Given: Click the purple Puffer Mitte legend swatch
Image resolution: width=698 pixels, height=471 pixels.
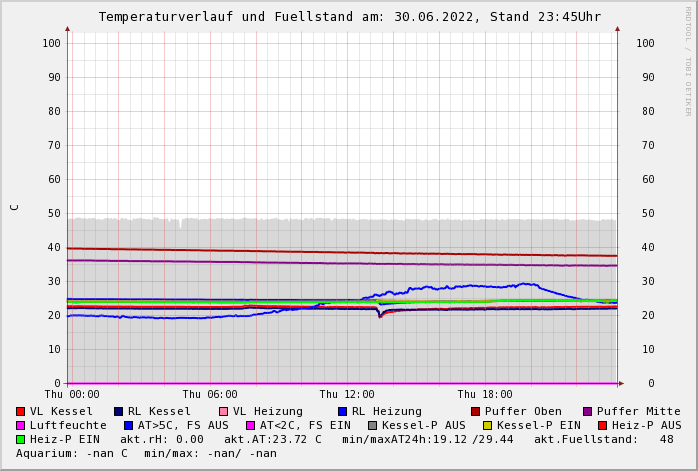Looking at the screenshot, I should pos(588,412).
